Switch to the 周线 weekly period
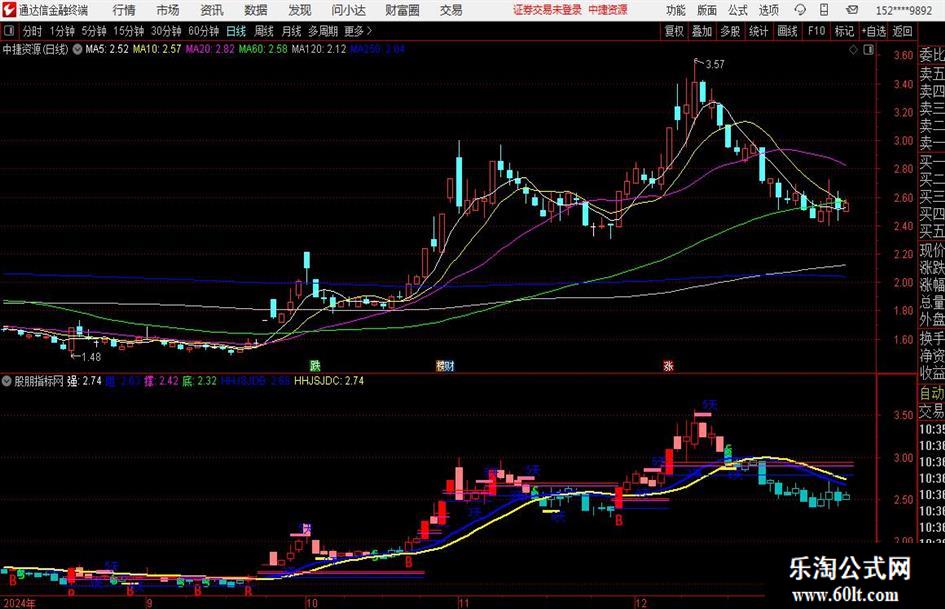This screenshot has width=945, height=609. 264,31
